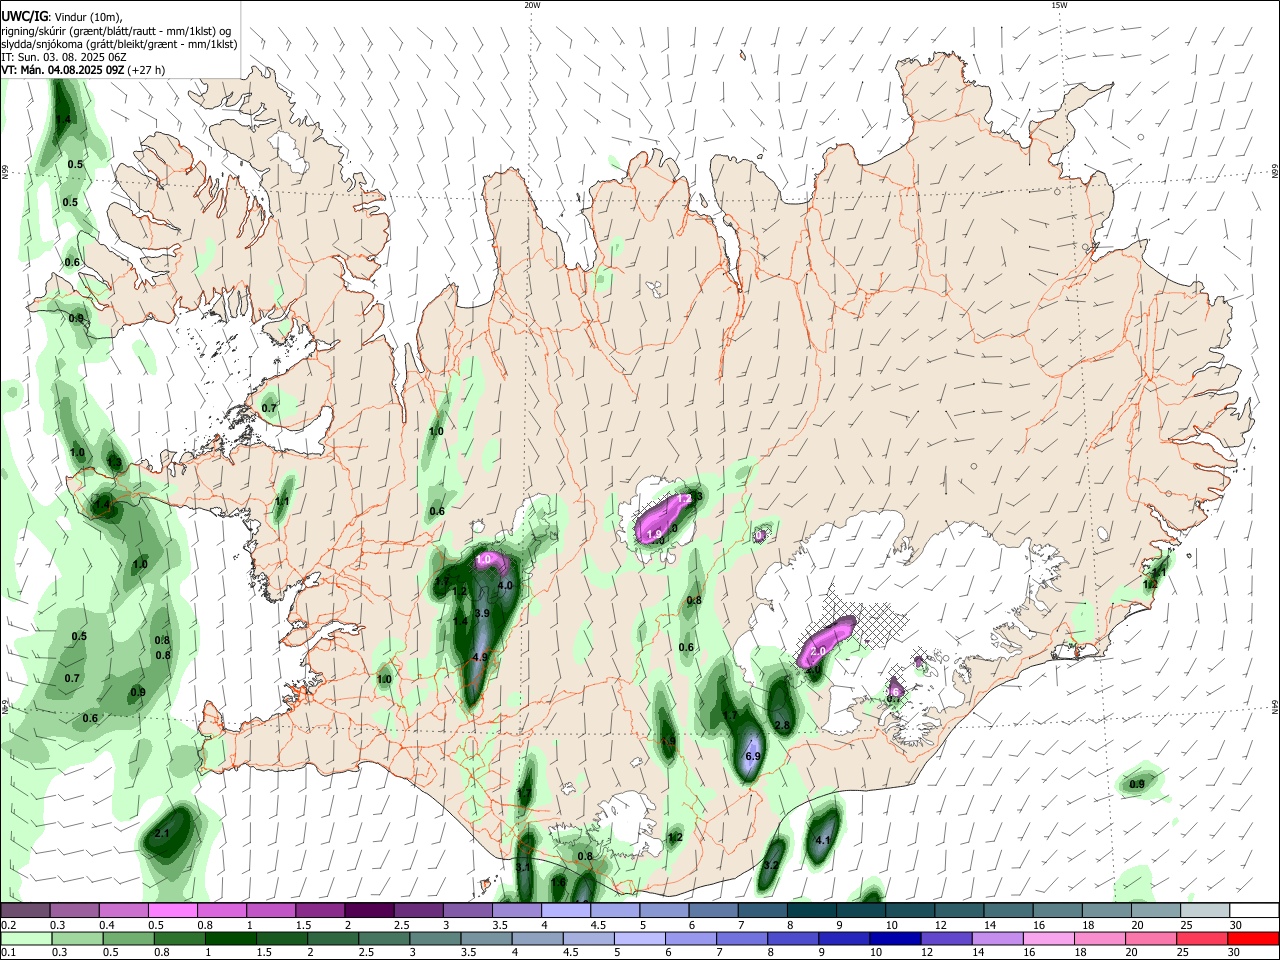Click the dark teal 8–9 snow swatch
The height and width of the screenshot is (960, 1280).
tap(812, 910)
